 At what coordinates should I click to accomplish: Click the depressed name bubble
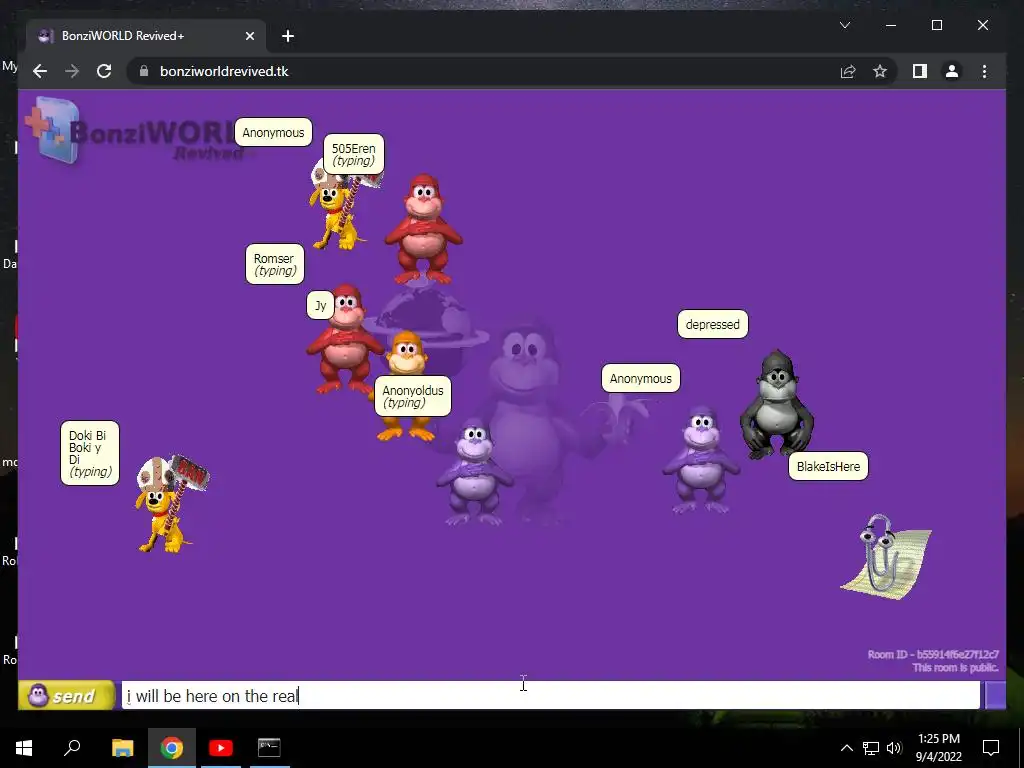pyautogui.click(x=712, y=325)
